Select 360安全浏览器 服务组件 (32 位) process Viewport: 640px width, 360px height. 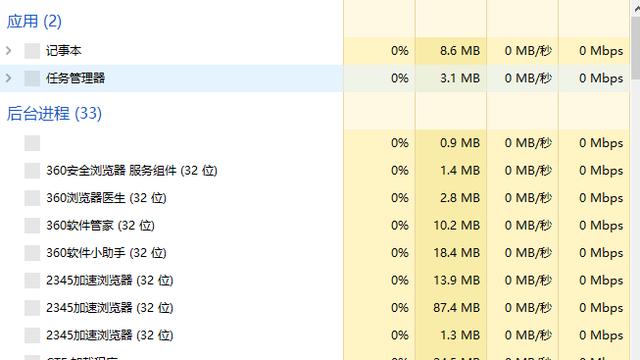pos(131,170)
